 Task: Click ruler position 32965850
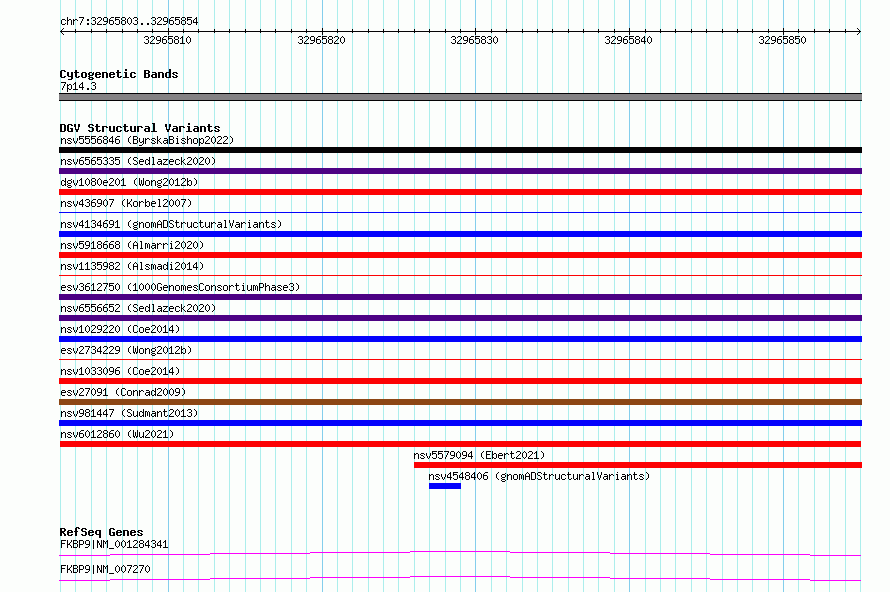click(782, 40)
